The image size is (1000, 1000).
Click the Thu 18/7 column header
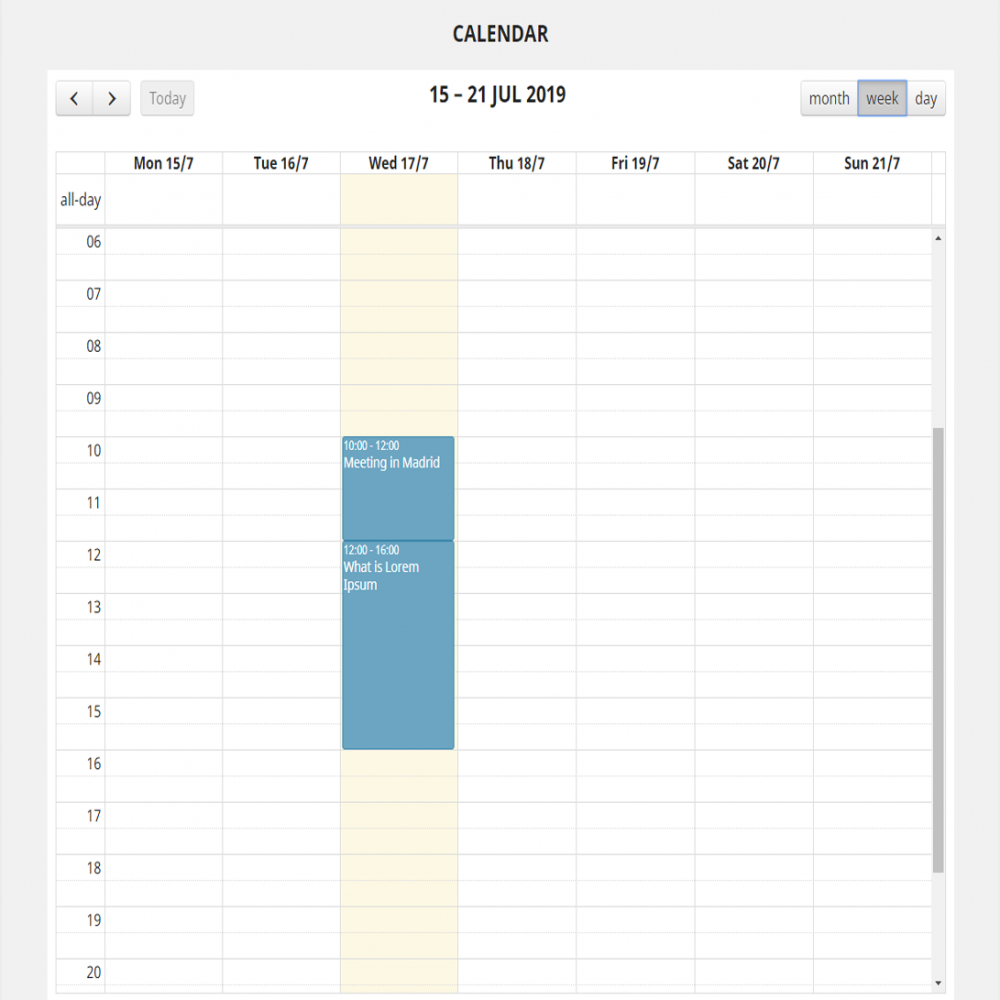[x=517, y=164]
